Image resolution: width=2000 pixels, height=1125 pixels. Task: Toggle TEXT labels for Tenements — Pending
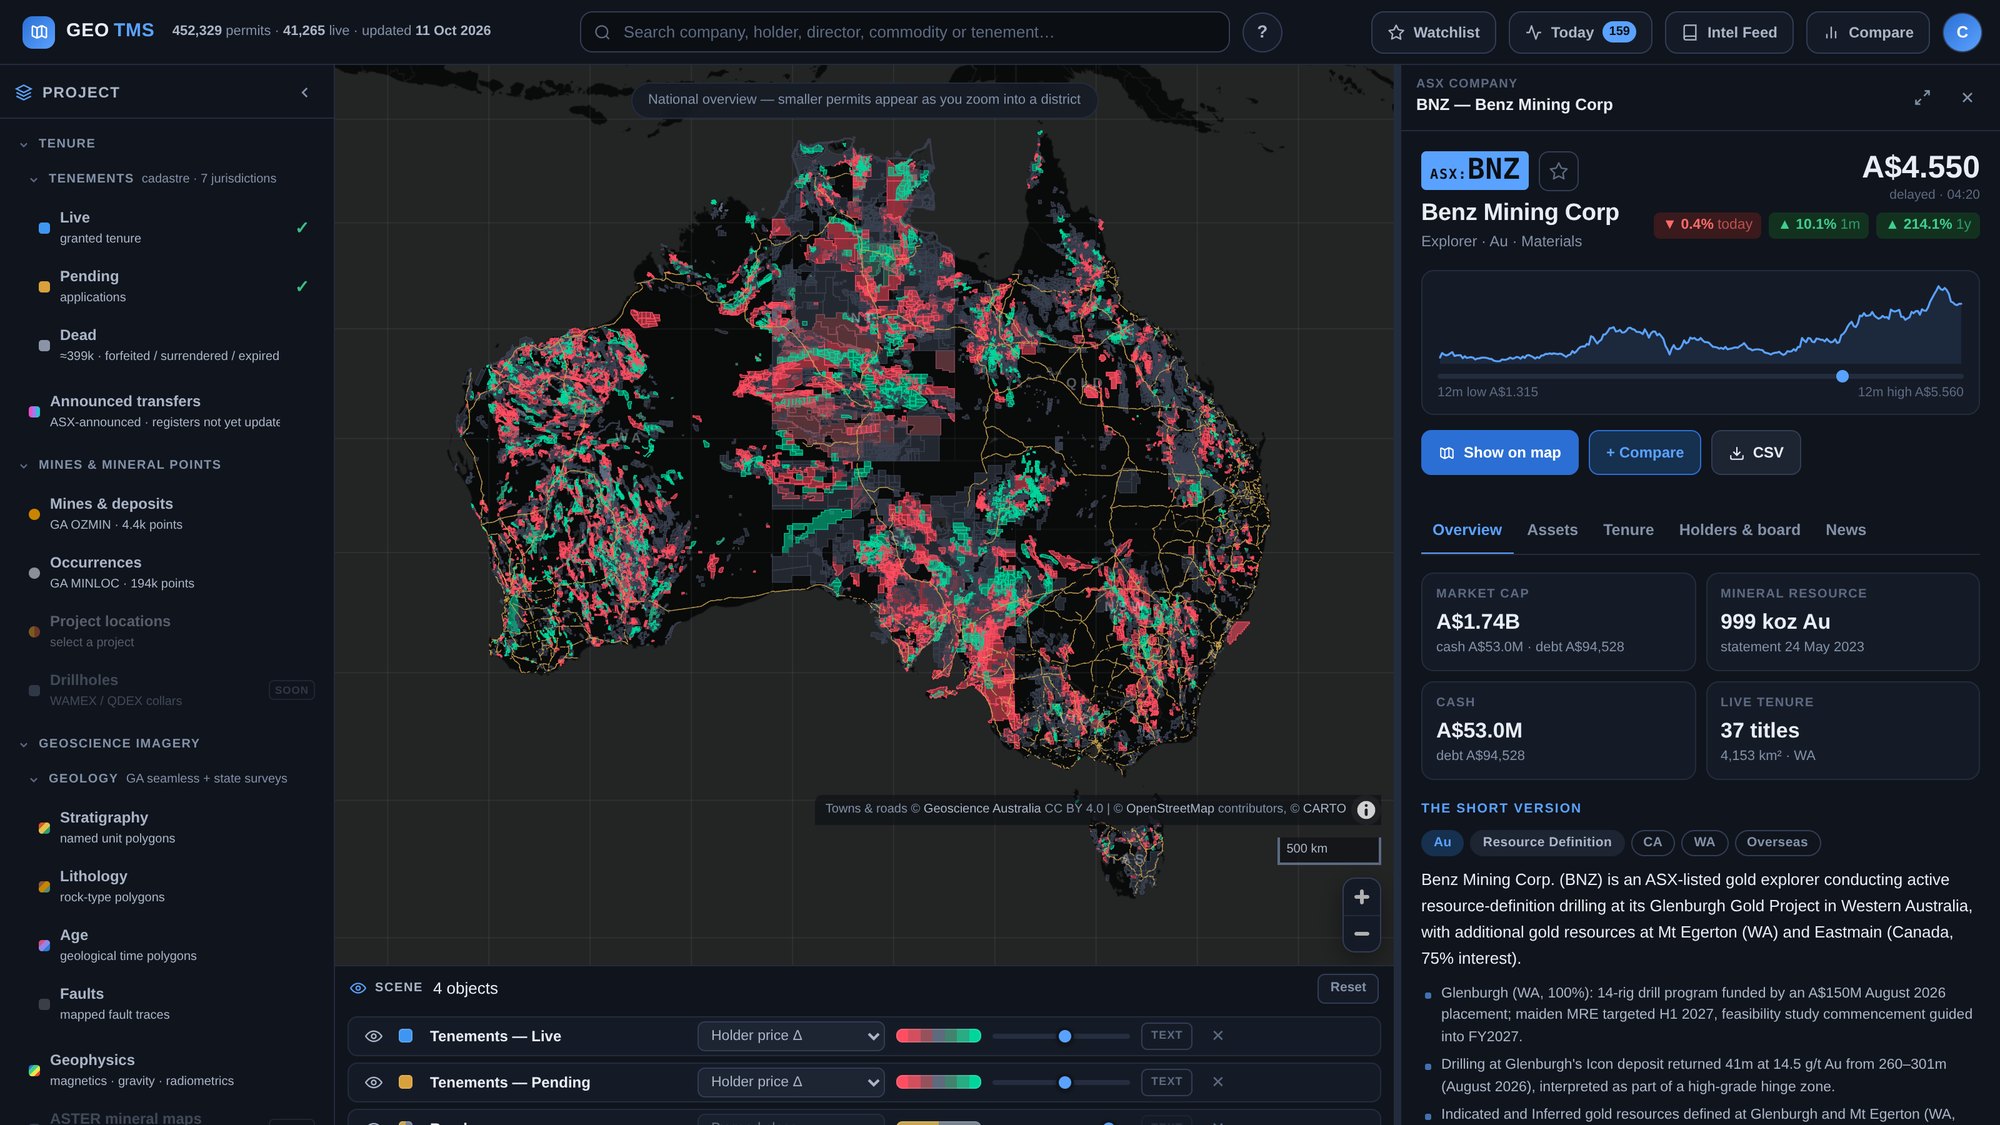click(1166, 1082)
